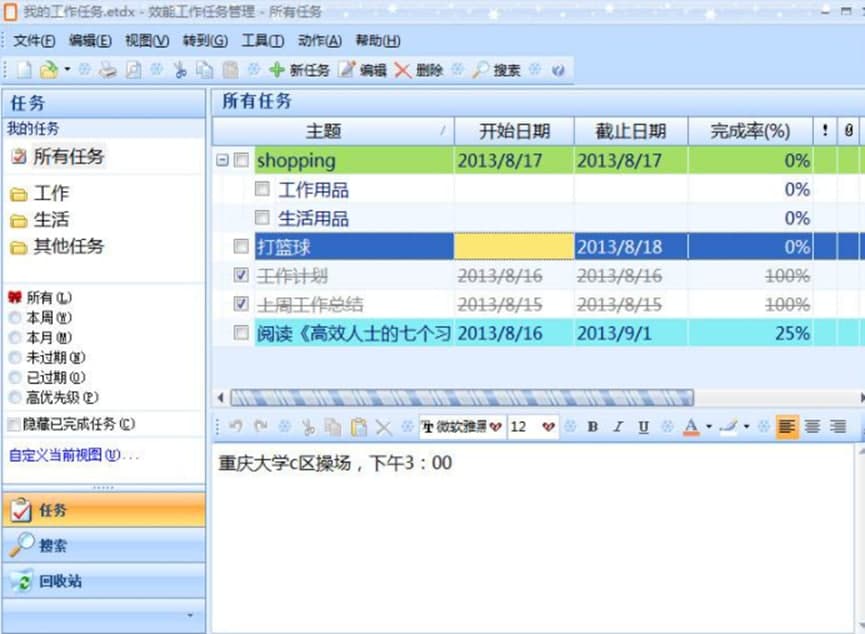Open the dropdown arrow beside Open folder icon

(x=67, y=70)
